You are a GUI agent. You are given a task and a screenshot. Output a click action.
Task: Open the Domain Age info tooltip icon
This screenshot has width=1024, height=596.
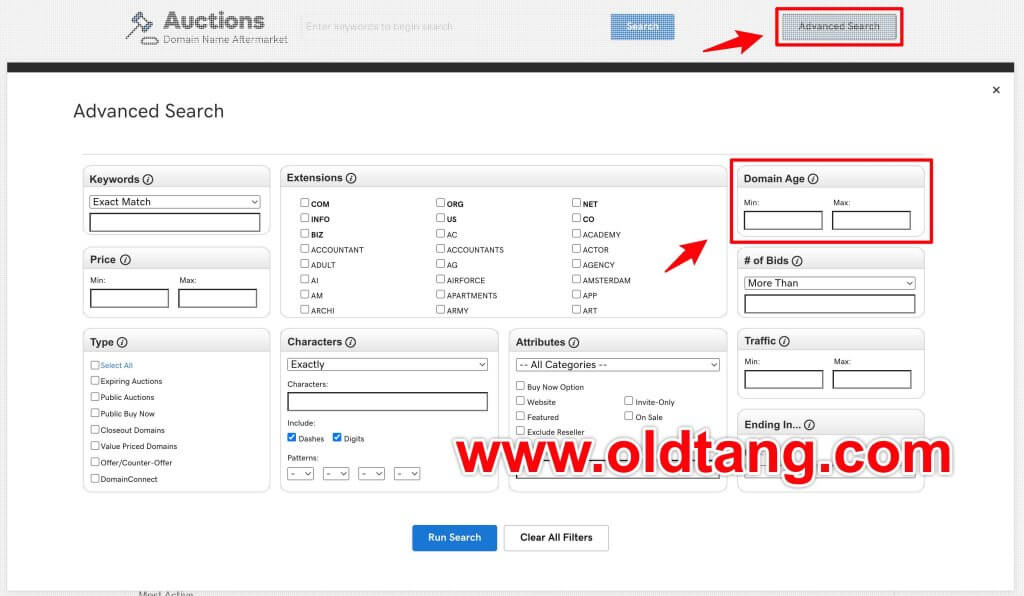813,179
